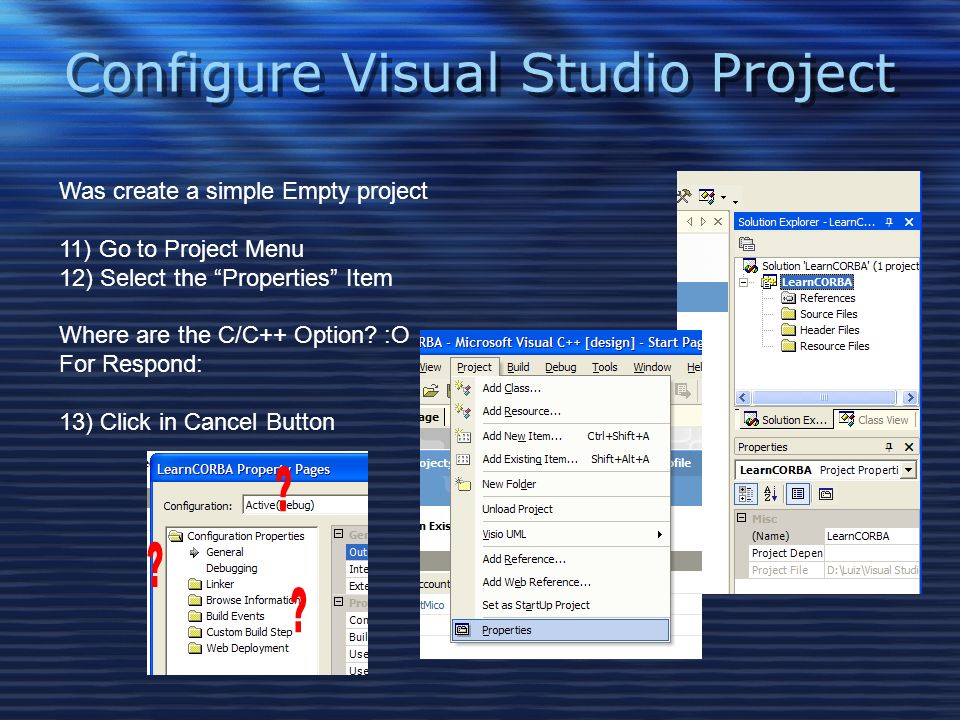
Task: Click the Properties menu icon
Action: click(462, 630)
